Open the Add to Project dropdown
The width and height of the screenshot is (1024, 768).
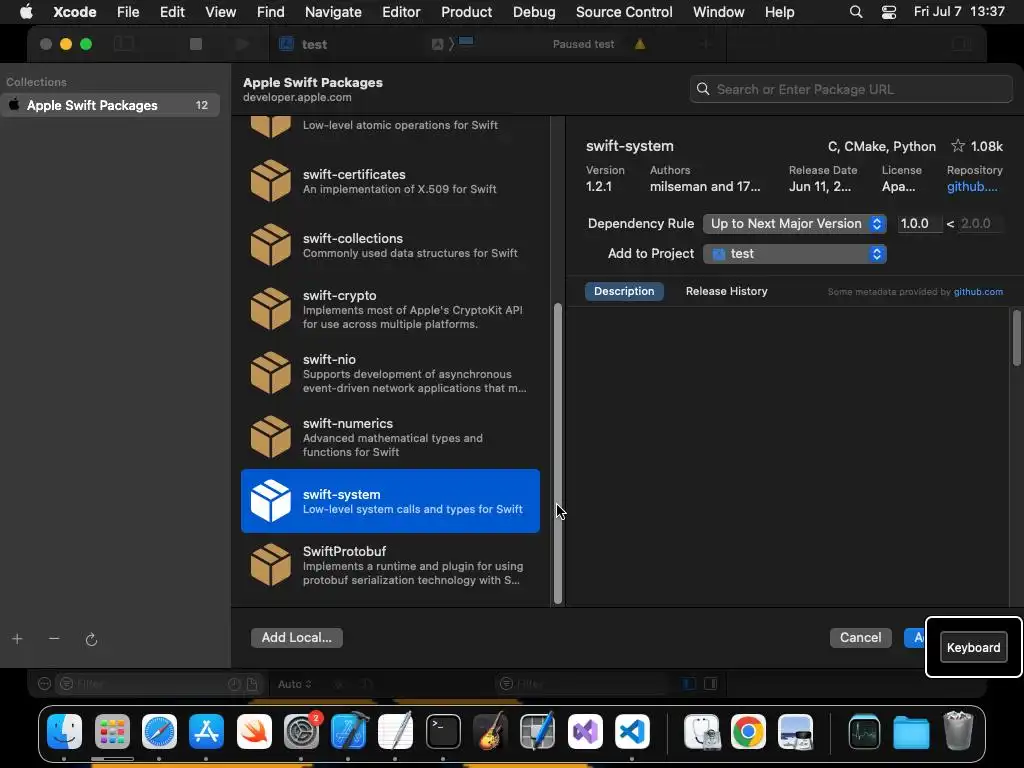[794, 253]
